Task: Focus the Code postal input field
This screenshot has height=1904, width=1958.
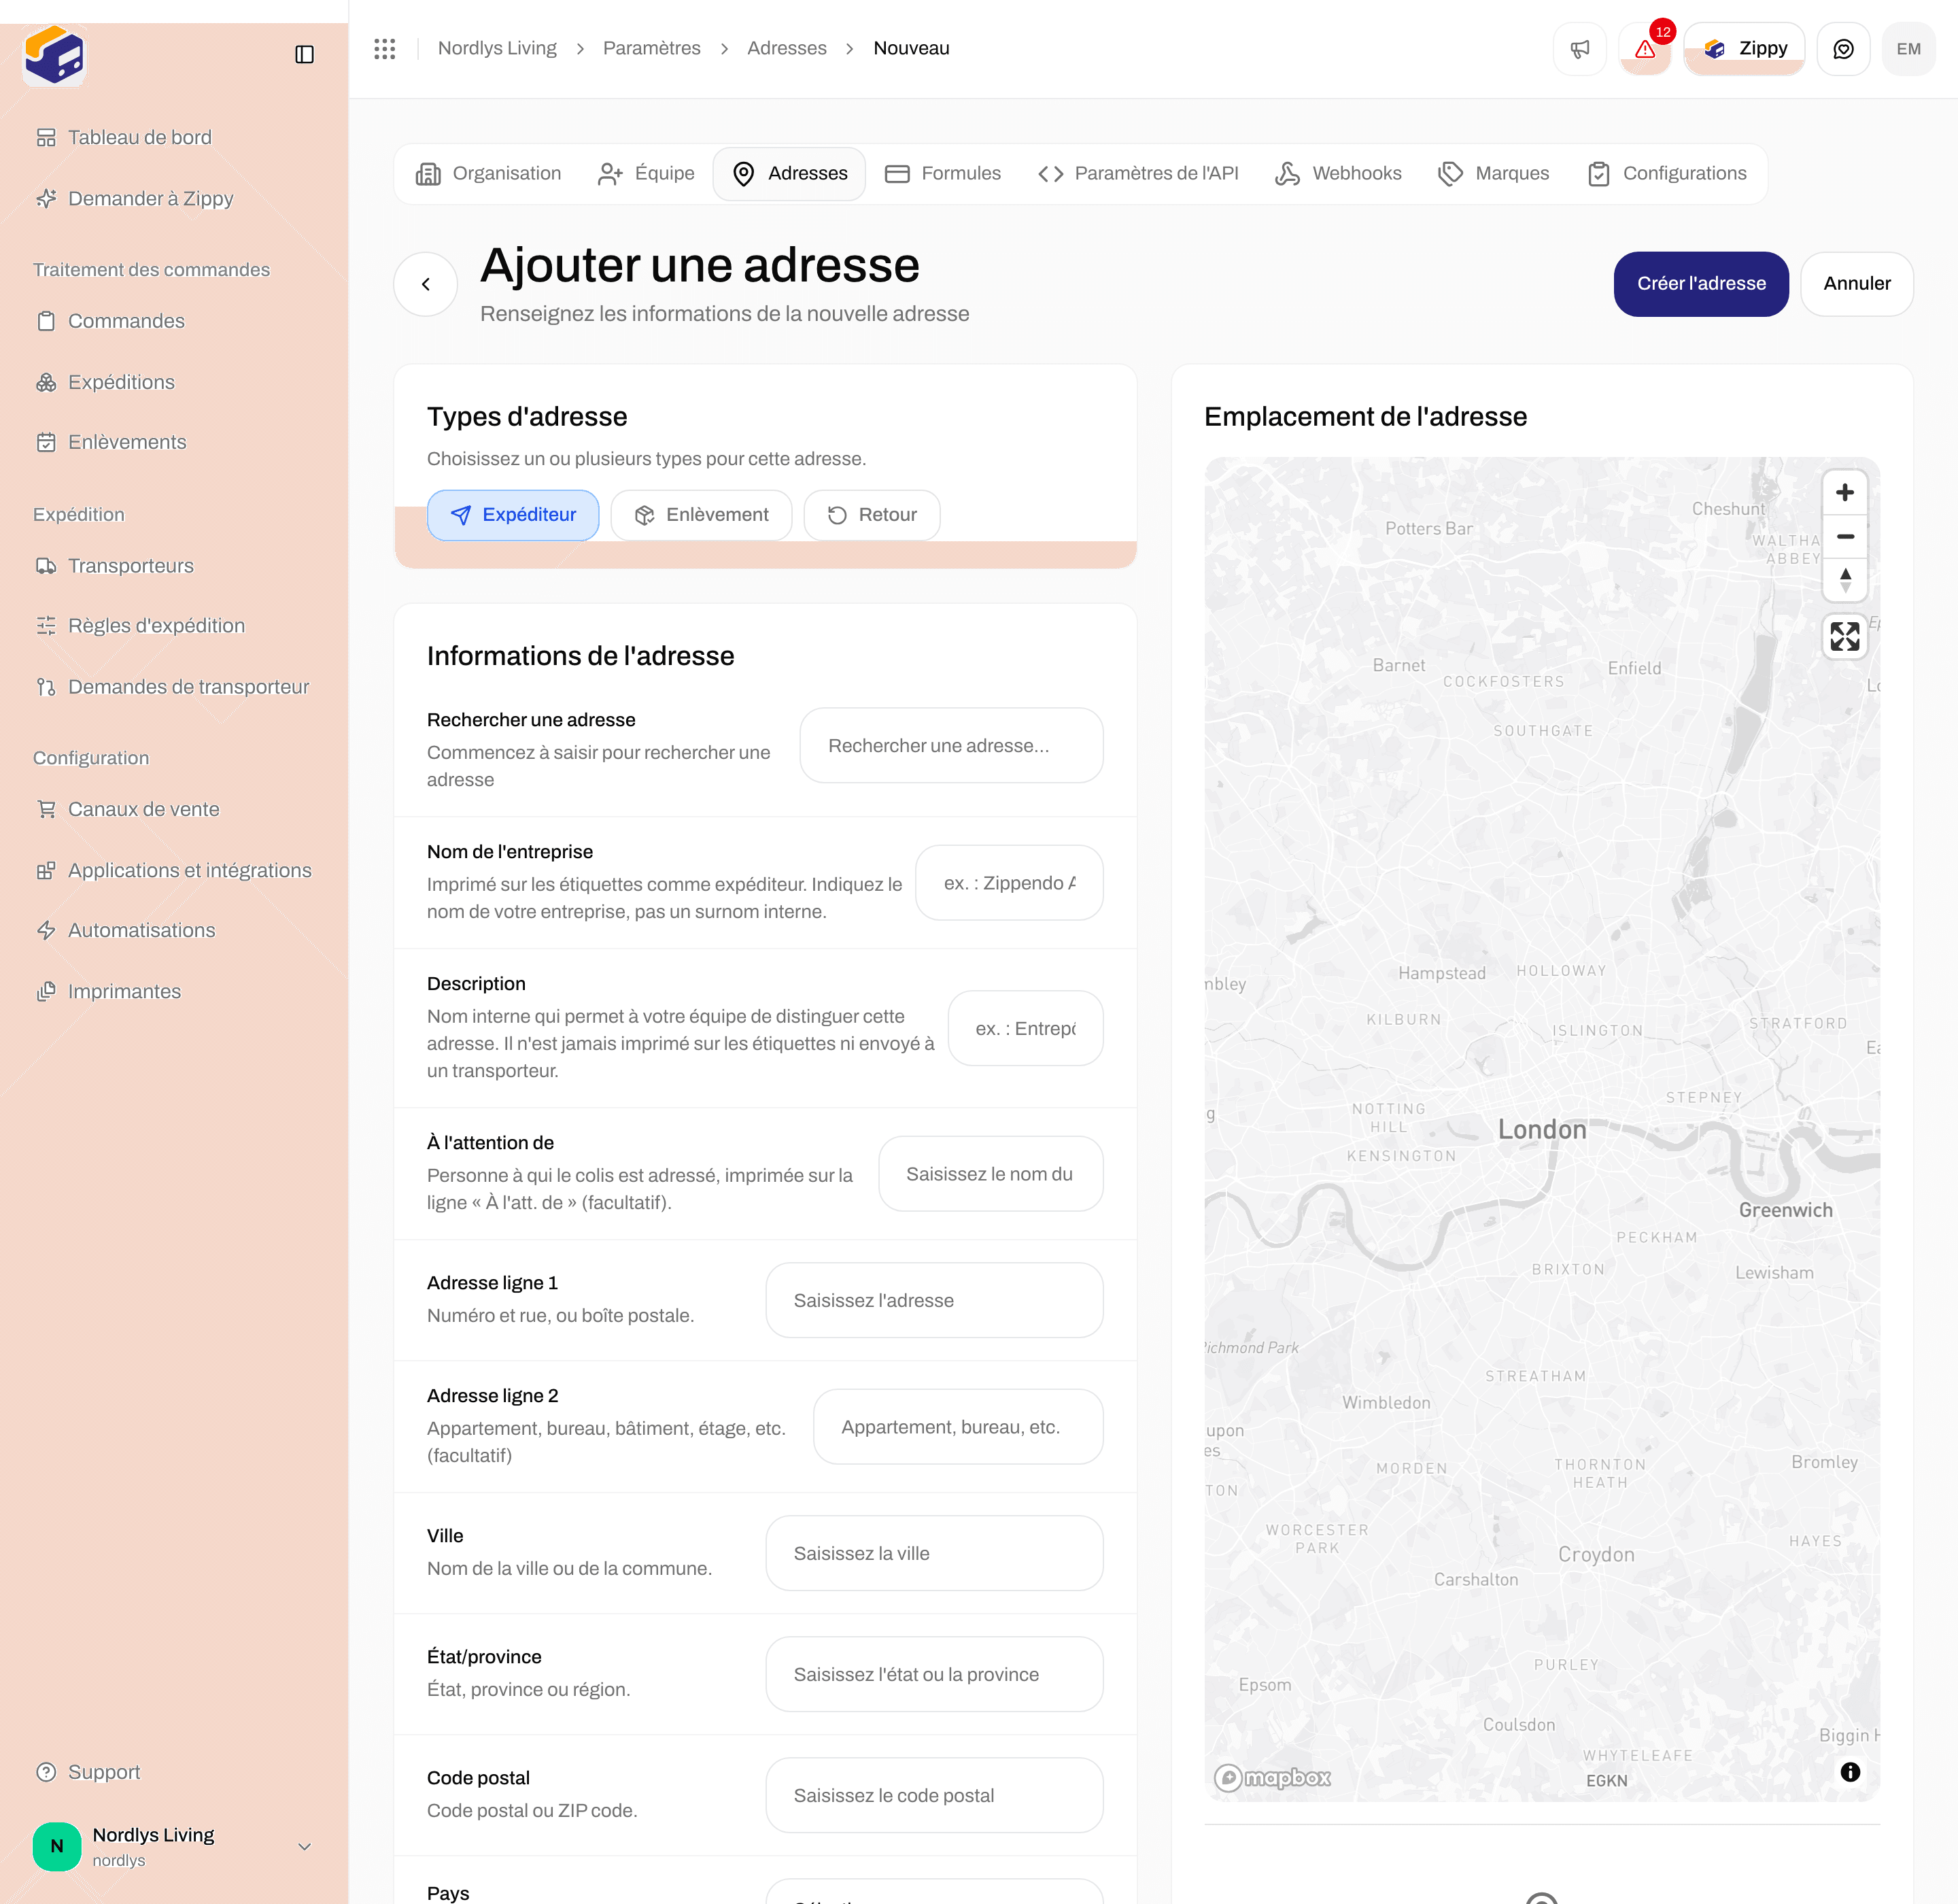Action: [x=935, y=1795]
